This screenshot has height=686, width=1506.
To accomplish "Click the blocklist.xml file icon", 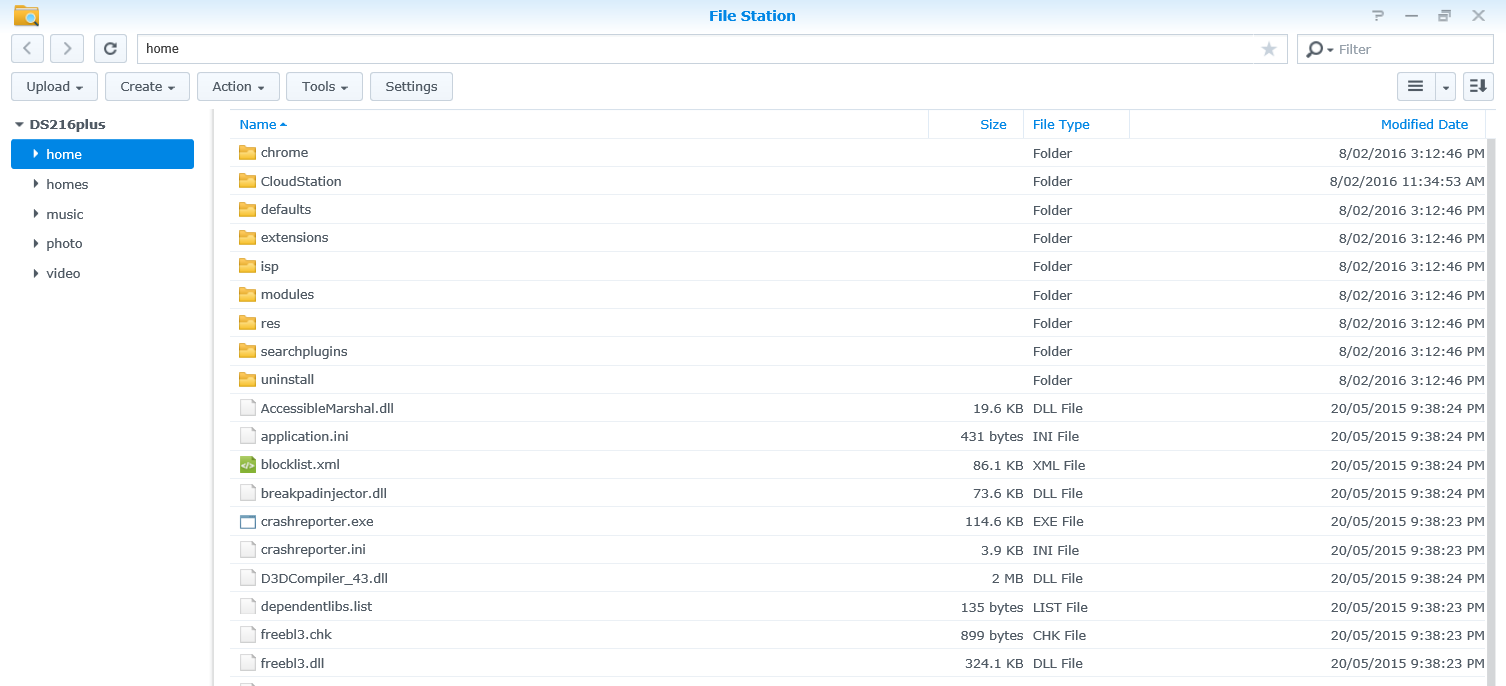I will coord(246,464).
